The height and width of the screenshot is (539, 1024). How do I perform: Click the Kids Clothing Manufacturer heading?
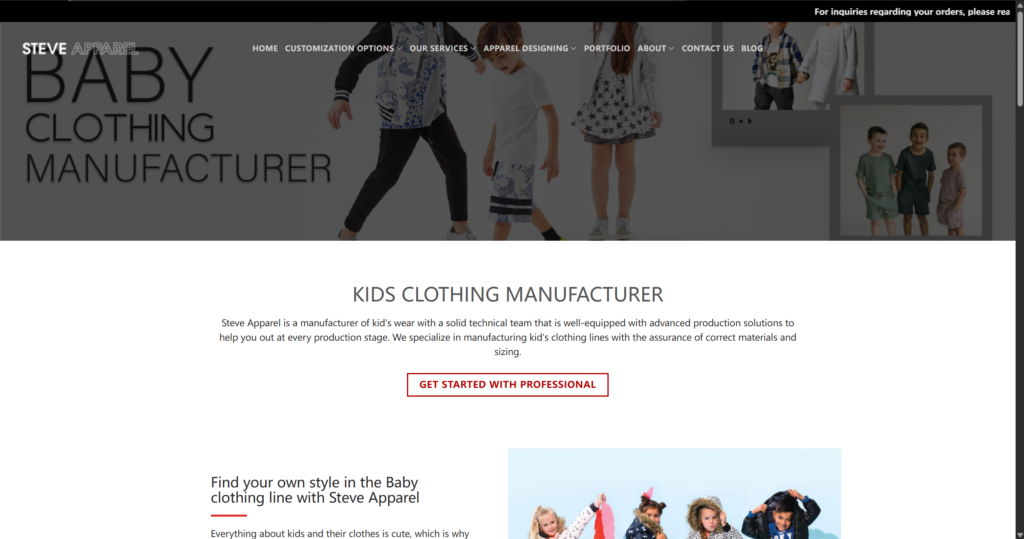coord(507,295)
